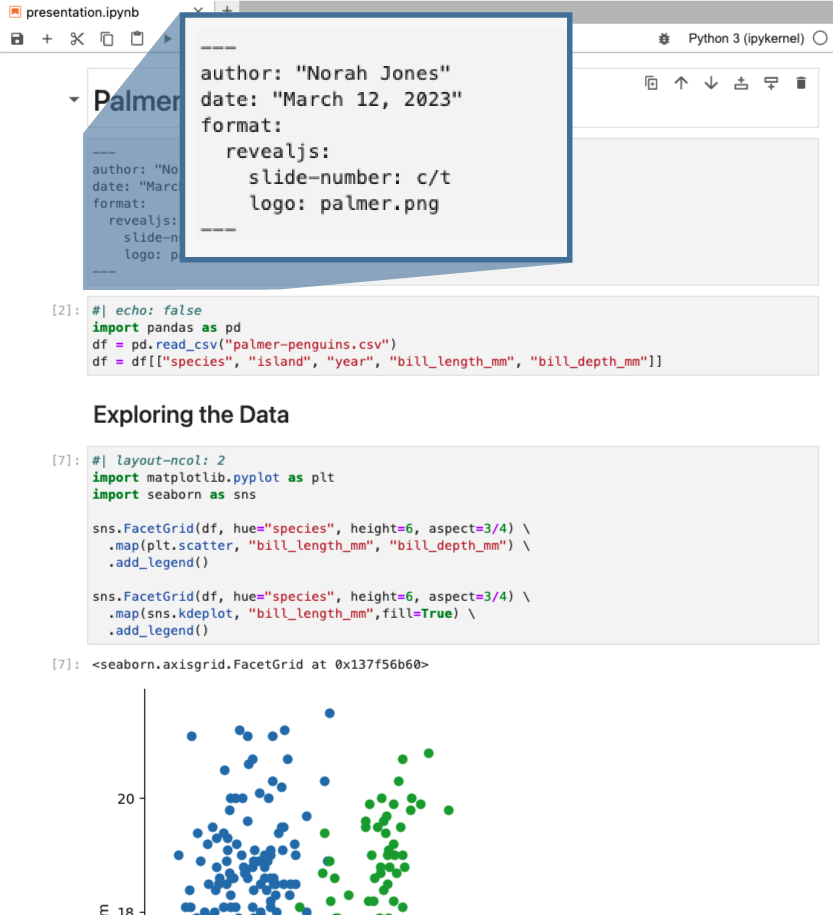Move the cell down with the arrow icon
Screen dimensions: 833x915
coord(711,83)
